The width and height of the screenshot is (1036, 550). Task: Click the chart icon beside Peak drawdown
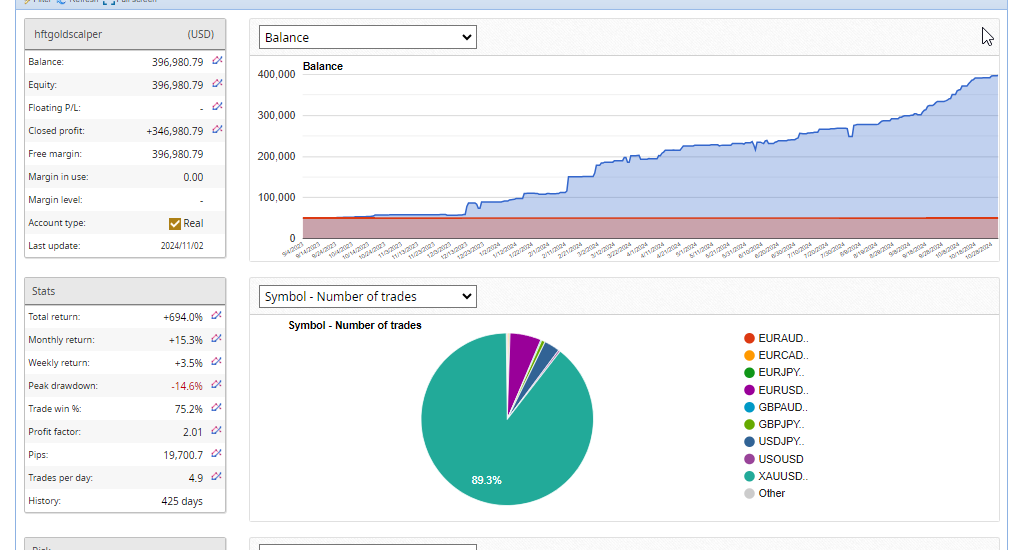click(217, 386)
